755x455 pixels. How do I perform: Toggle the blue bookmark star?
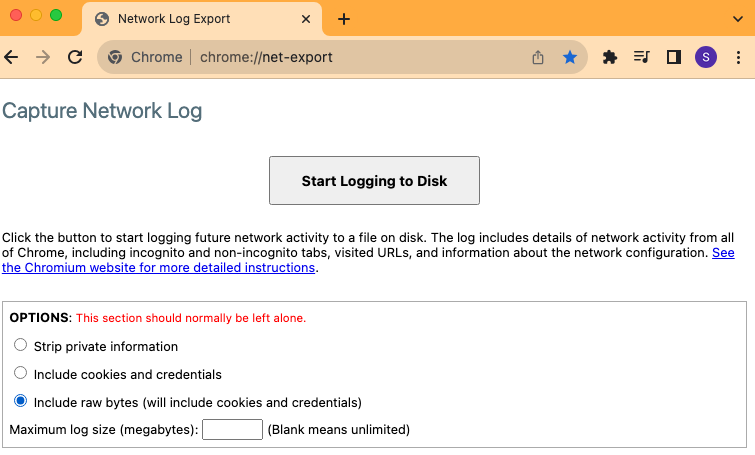570,57
